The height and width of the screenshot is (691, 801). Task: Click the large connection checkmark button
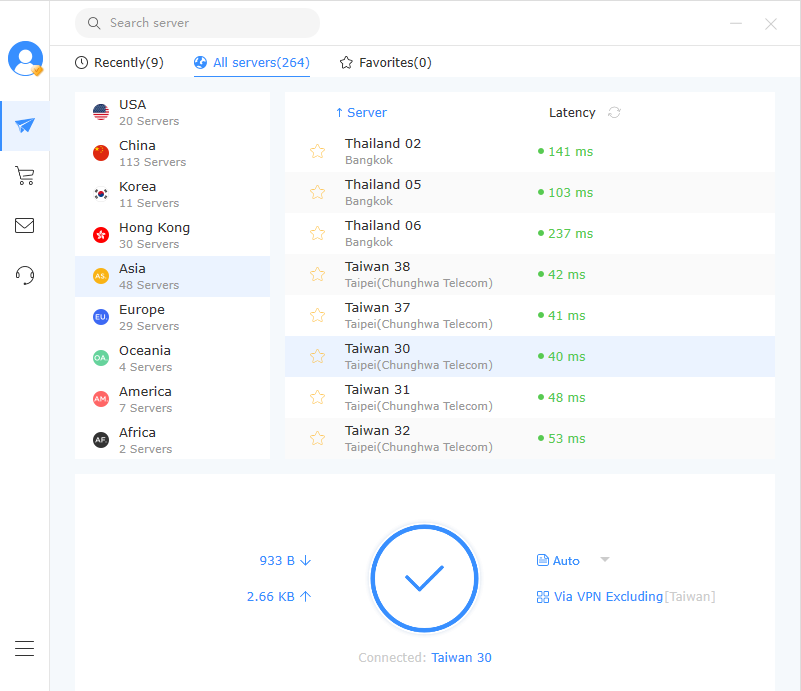pos(425,578)
